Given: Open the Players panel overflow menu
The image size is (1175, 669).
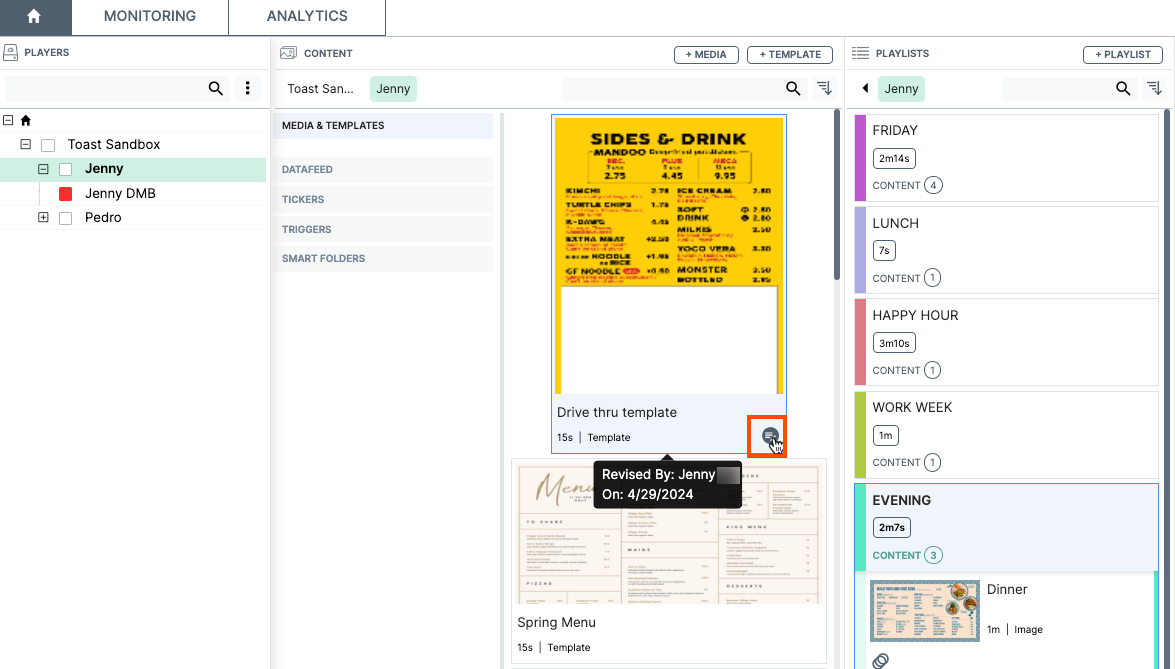Looking at the screenshot, I should click(247, 88).
